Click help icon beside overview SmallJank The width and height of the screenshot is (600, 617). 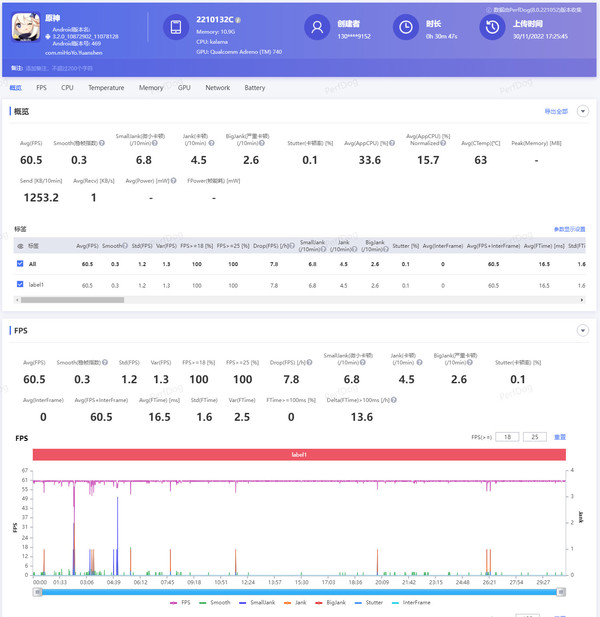click(x=155, y=143)
